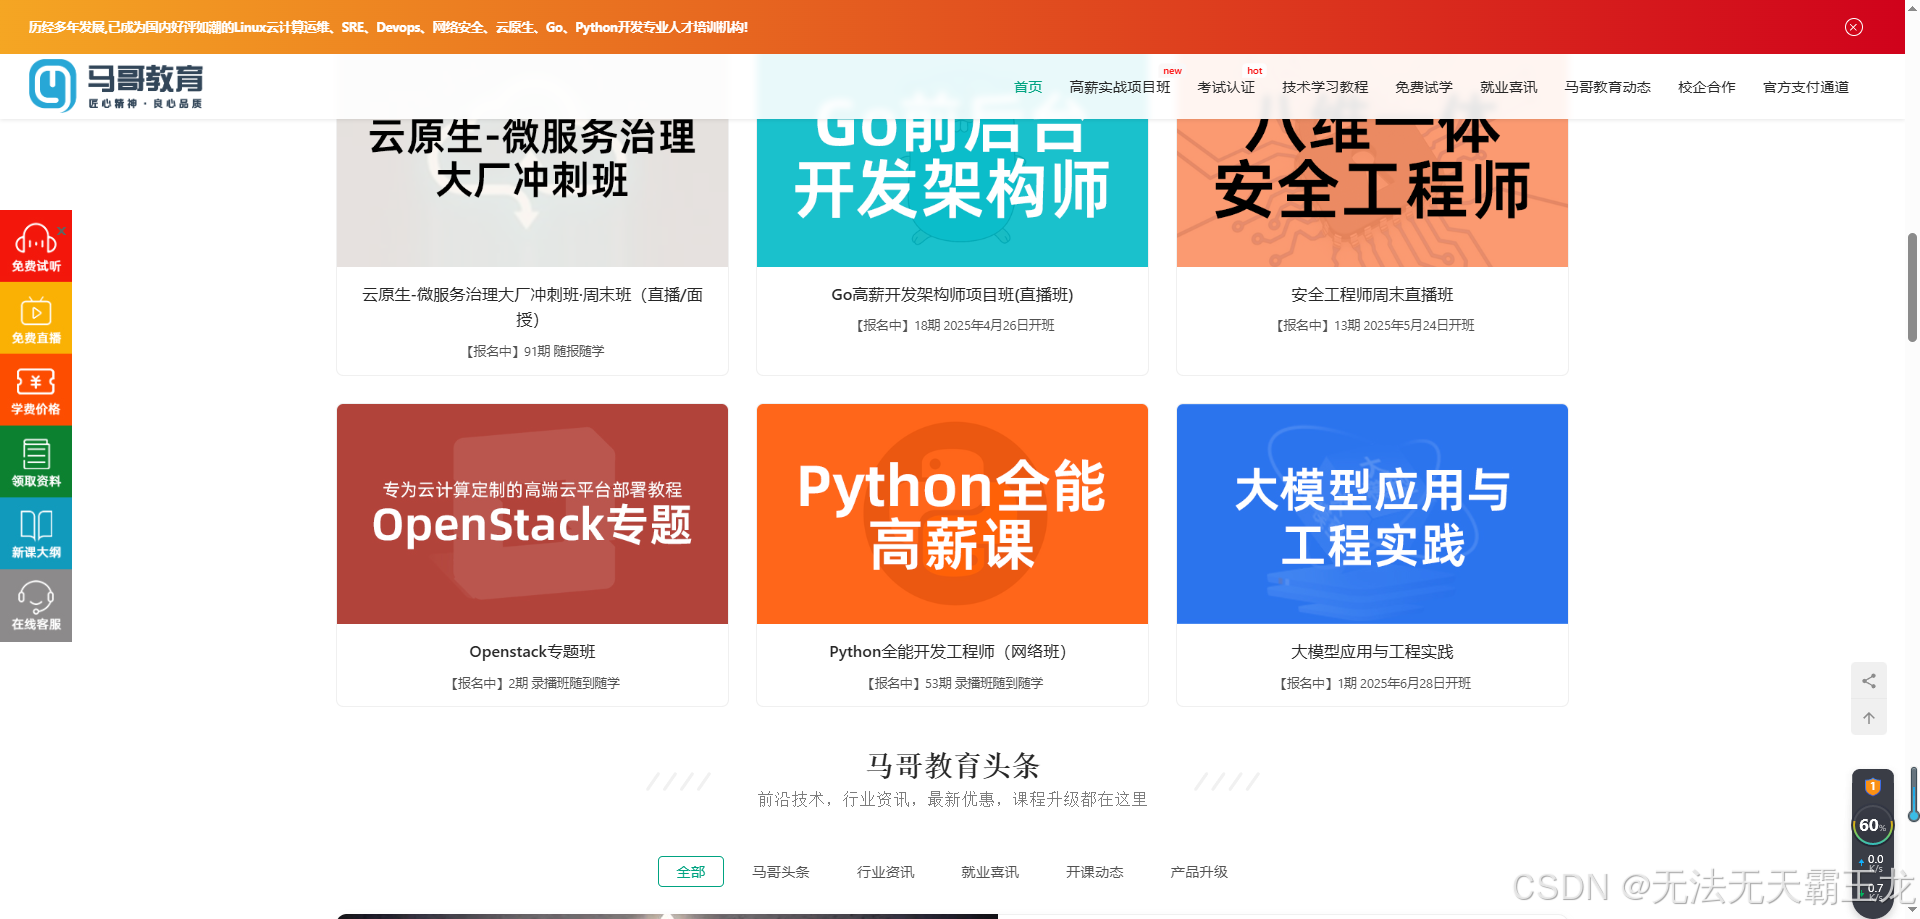
Task: Select the 就业喜讯 news tab below headline
Action: (990, 872)
